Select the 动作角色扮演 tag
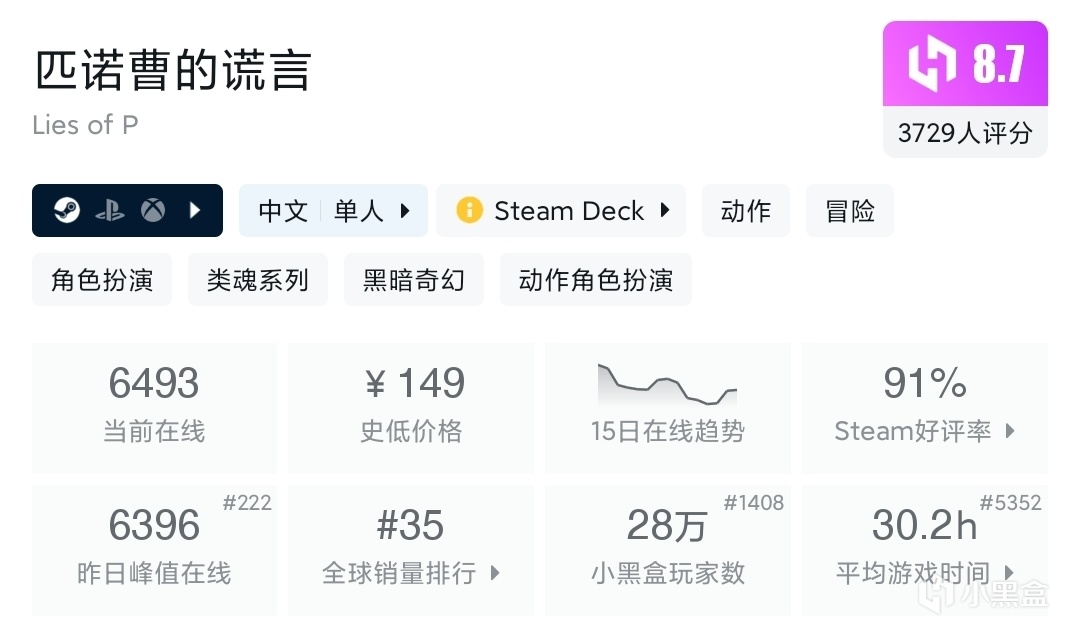This screenshot has width=1080, height=630. click(x=596, y=280)
